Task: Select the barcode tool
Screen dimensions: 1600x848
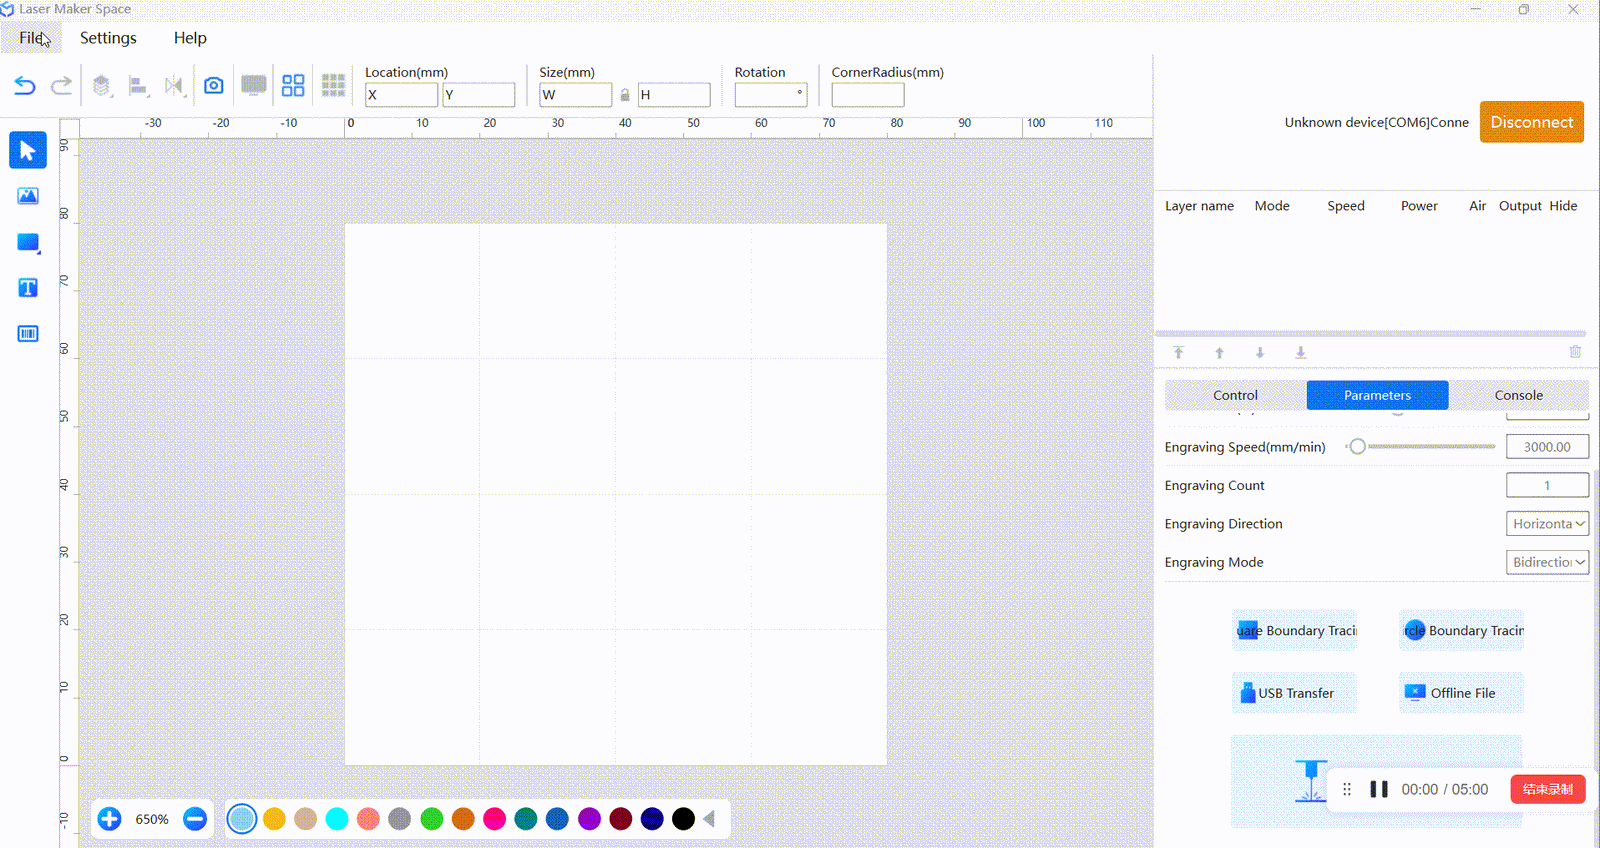Action: point(28,333)
